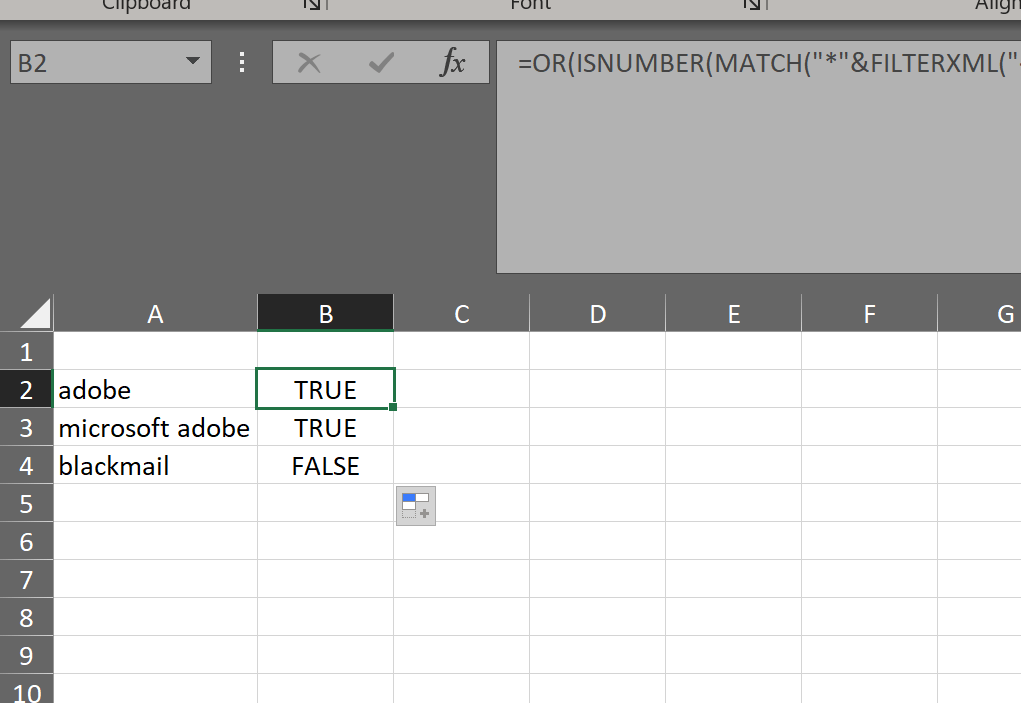Click the three-dot formula bar handle

(x=242, y=62)
